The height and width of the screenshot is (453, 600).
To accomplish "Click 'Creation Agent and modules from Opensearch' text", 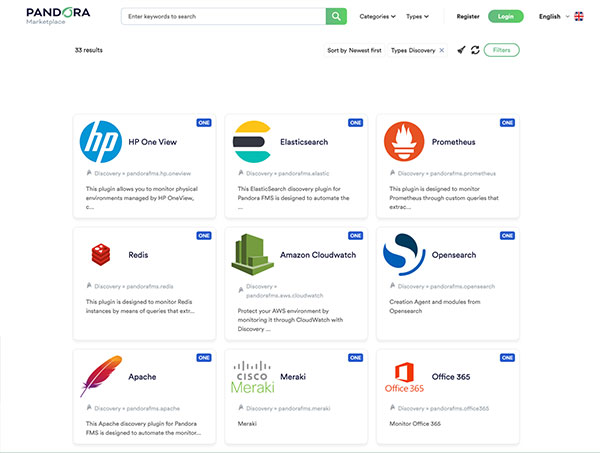I will [435, 306].
